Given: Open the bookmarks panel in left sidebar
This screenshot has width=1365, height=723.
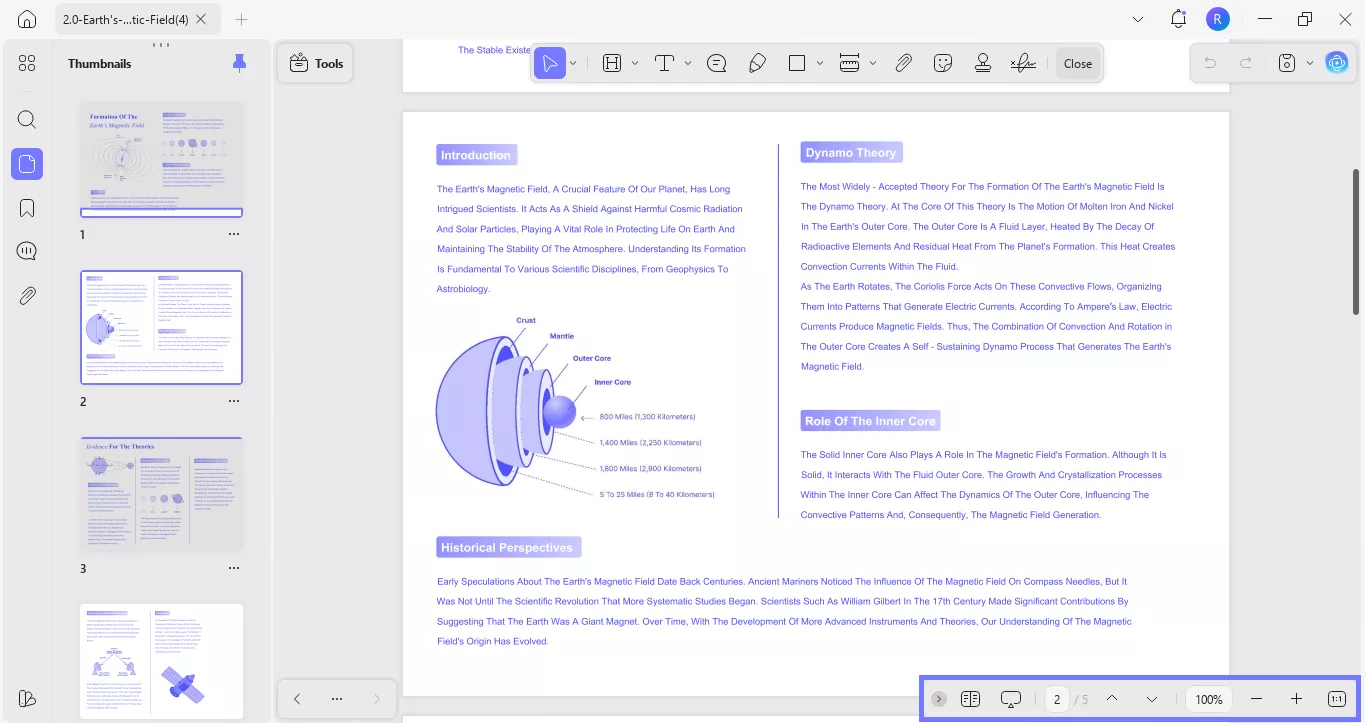Looking at the screenshot, I should (x=27, y=208).
